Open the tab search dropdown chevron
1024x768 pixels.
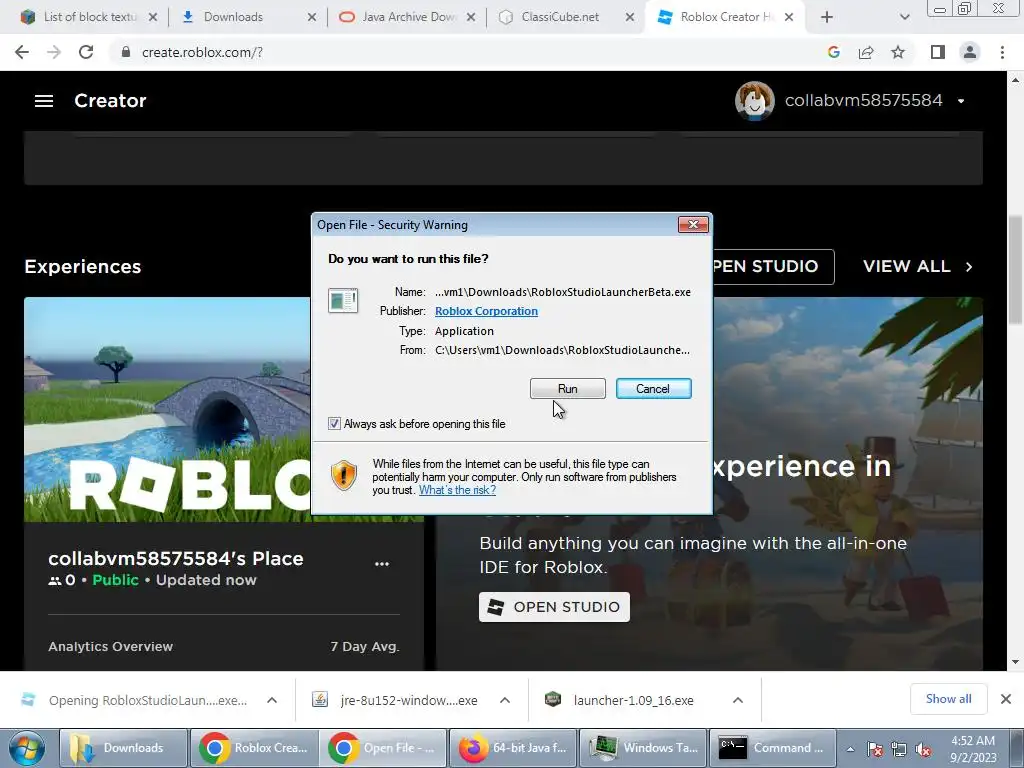(x=904, y=17)
